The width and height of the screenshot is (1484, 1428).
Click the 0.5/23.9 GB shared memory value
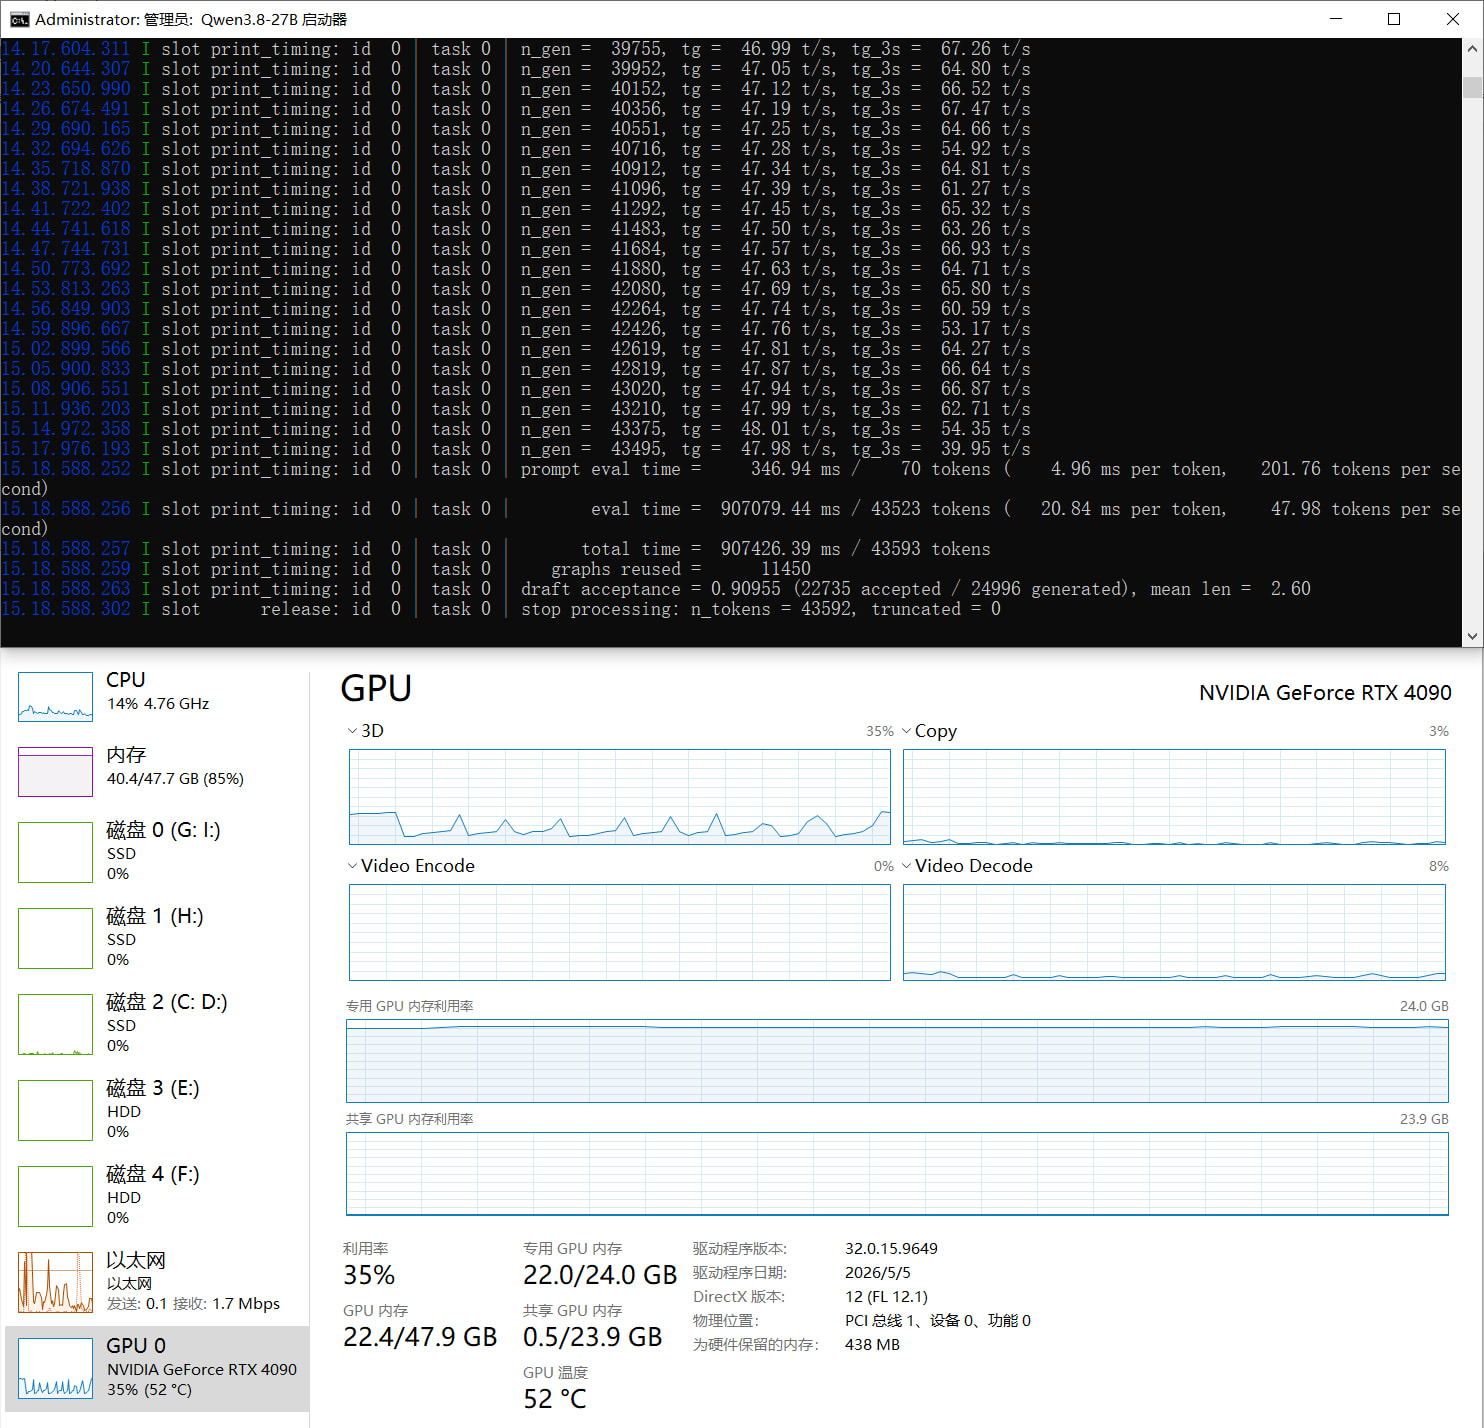[592, 1337]
